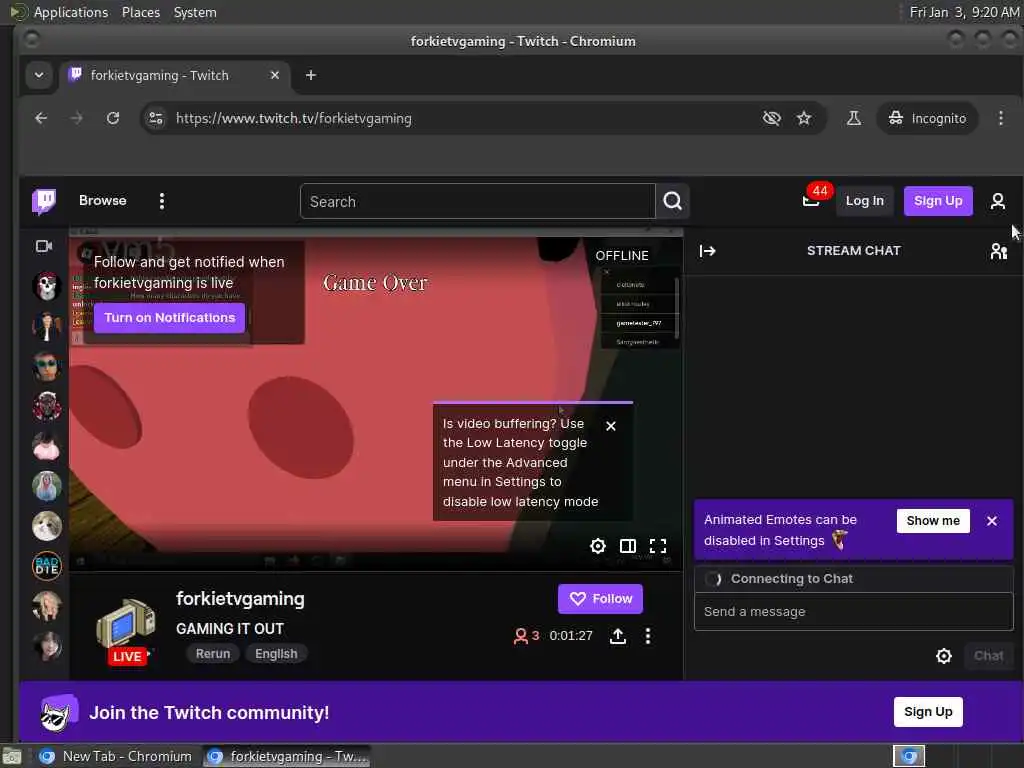Open the blonde sidebar channel avatar
1024x768 pixels.
[x=47, y=605]
